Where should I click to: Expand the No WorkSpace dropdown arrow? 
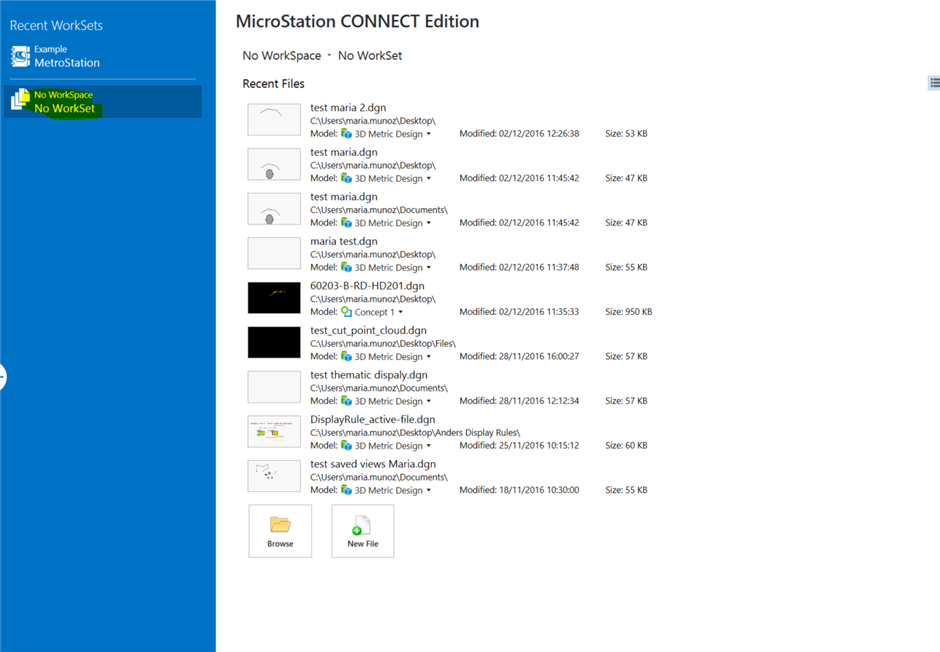pos(329,56)
